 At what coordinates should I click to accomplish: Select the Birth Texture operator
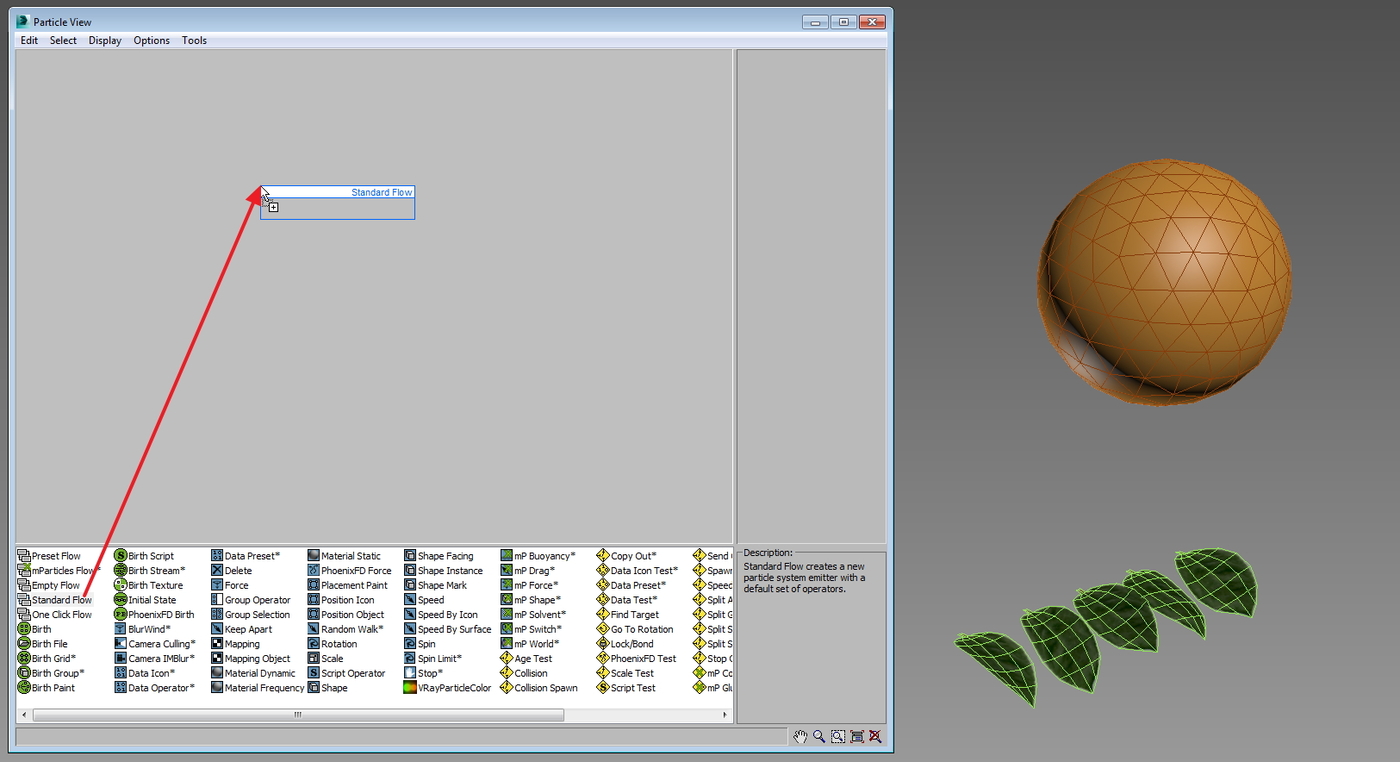point(149,585)
